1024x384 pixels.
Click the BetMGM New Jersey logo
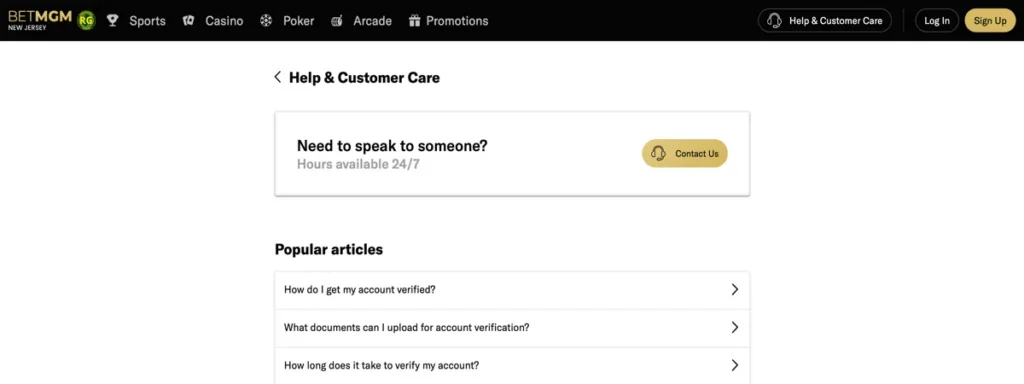[40, 20]
